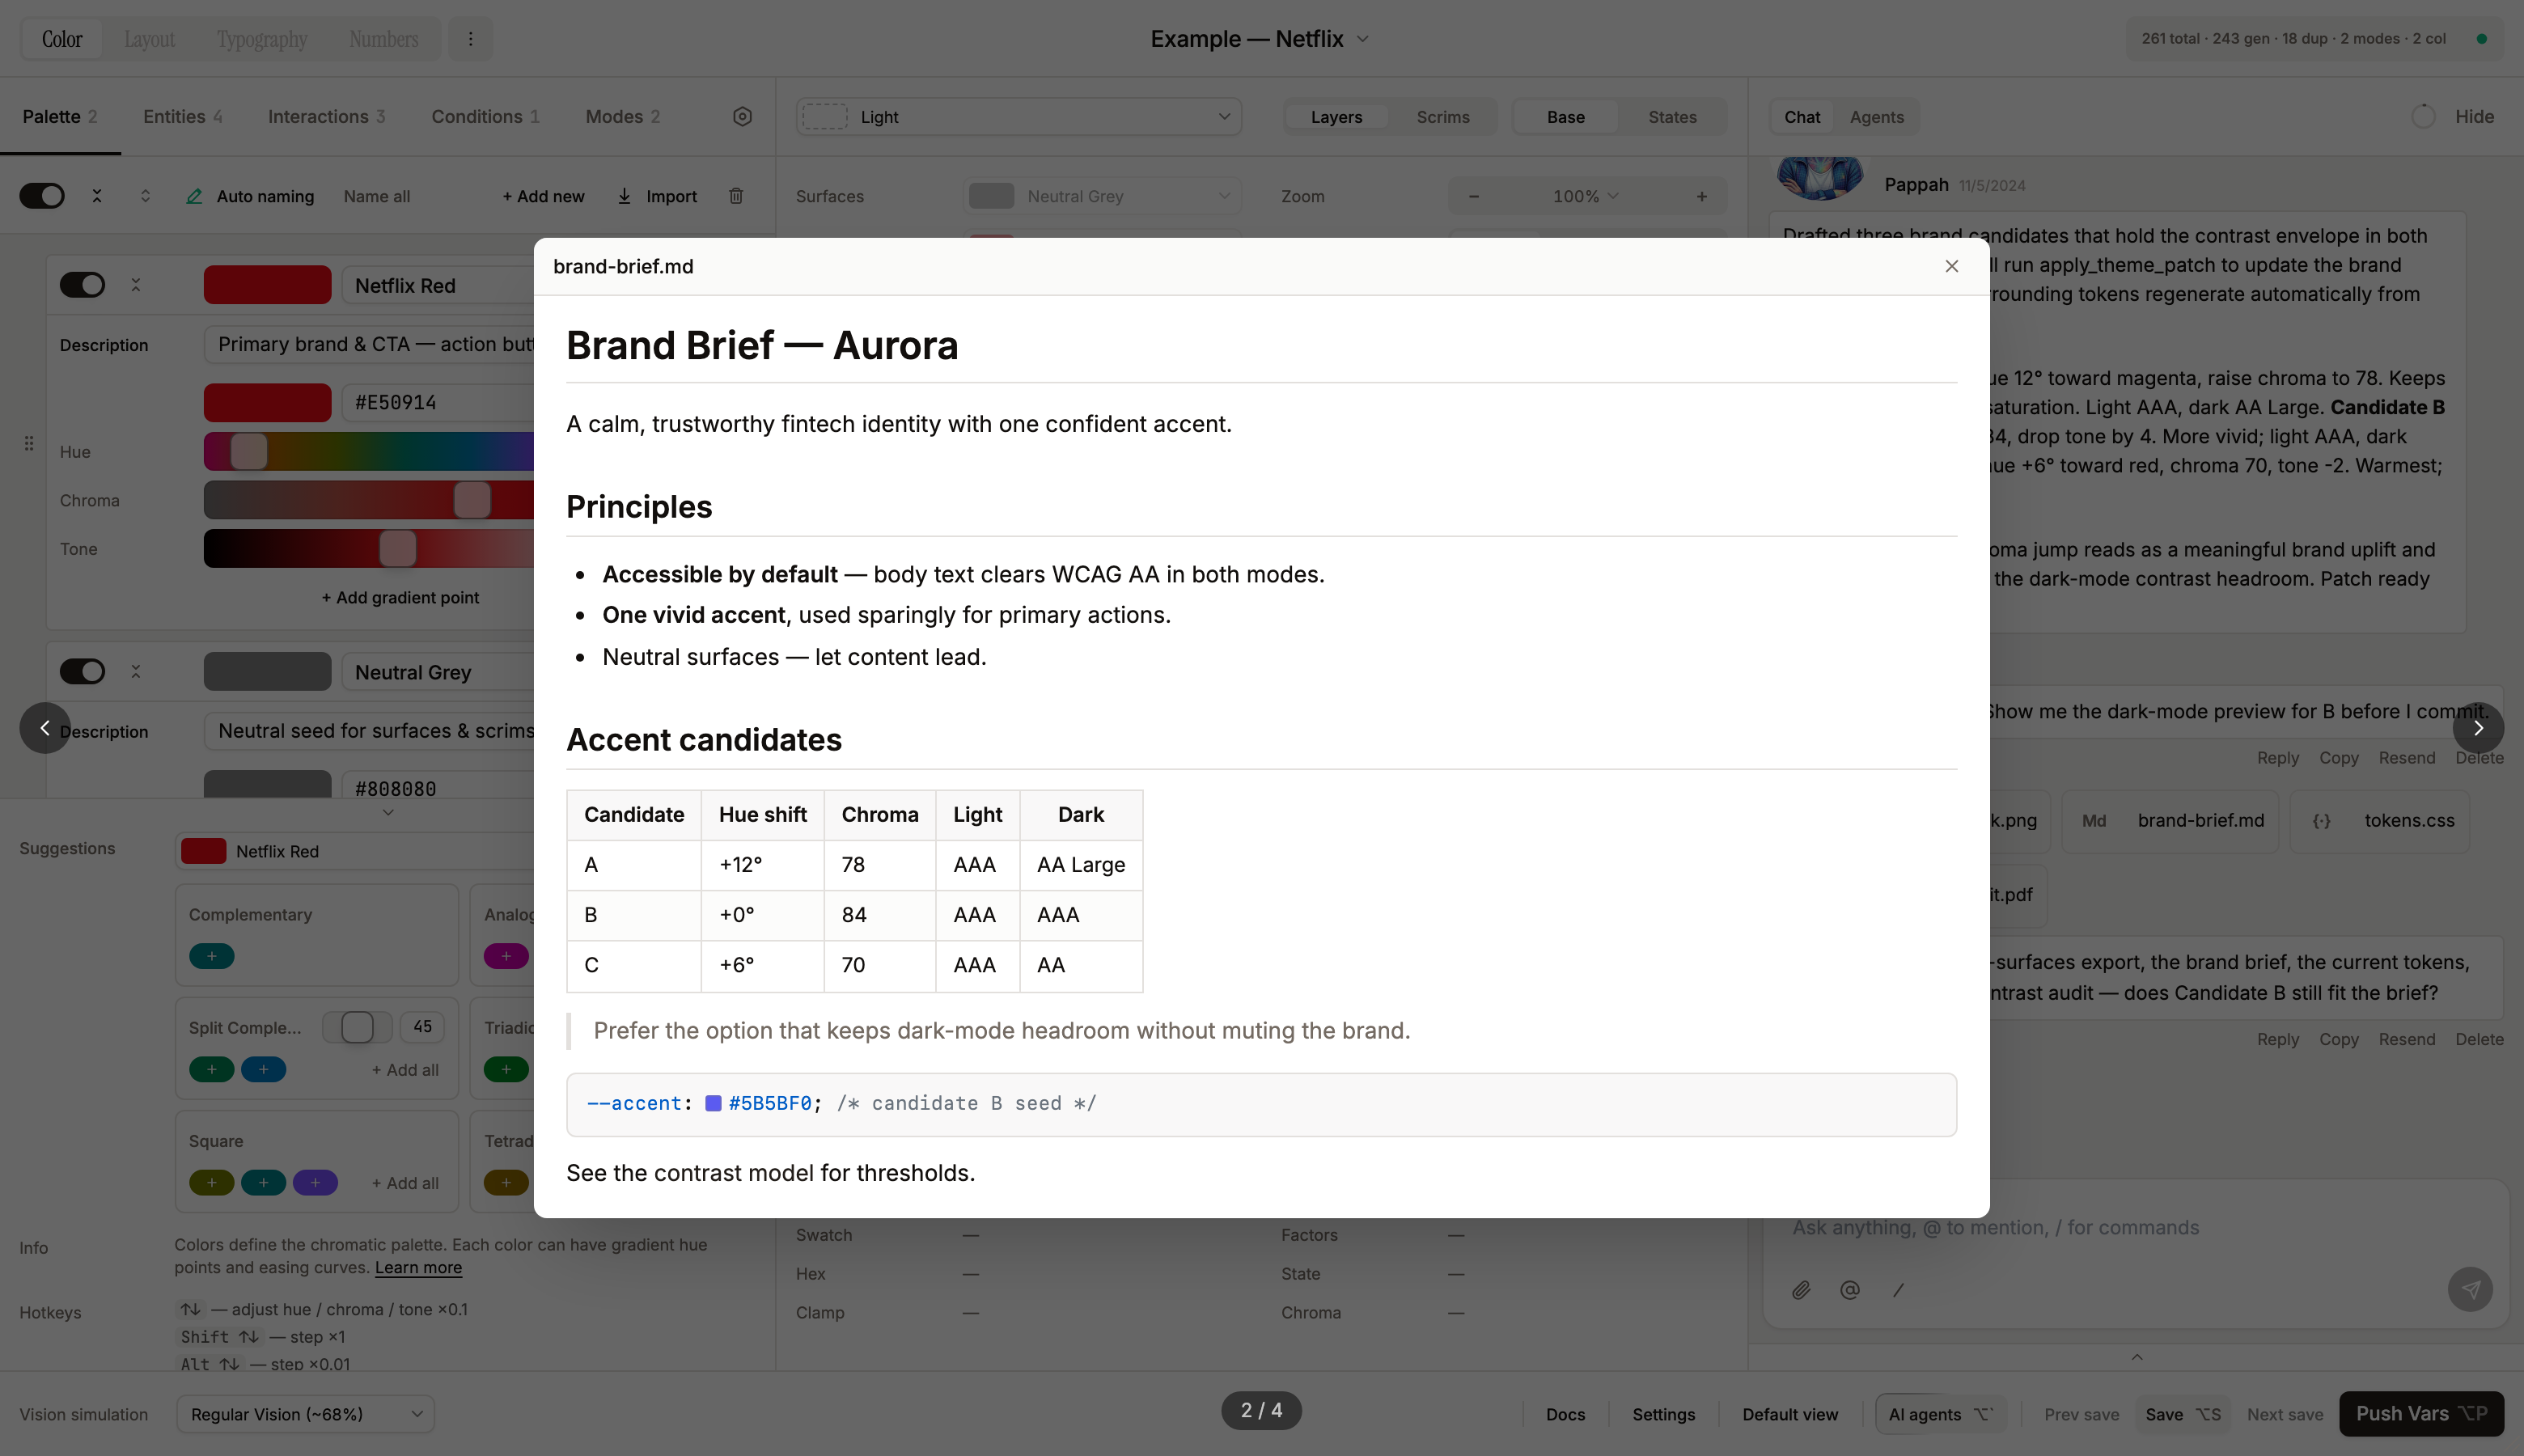This screenshot has height=1456, width=2524.
Task: Grab the drag handle beside Hue row
Action: pyautogui.click(x=29, y=443)
